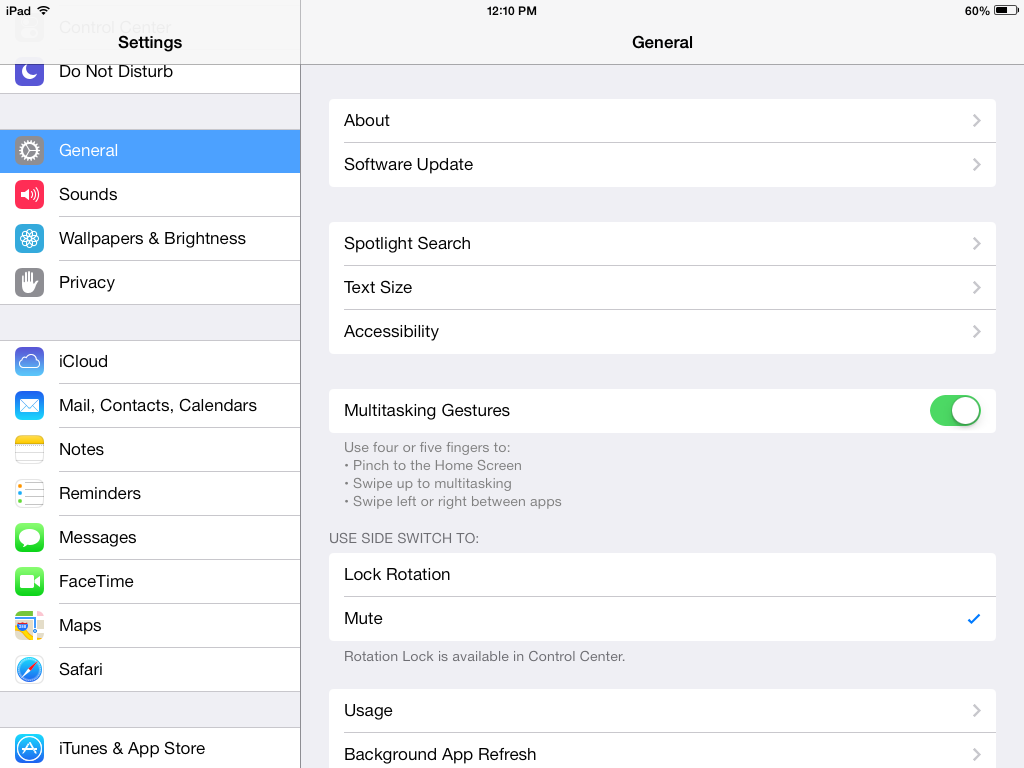Tap the Accessibility label
1024x768 pixels.
click(391, 332)
